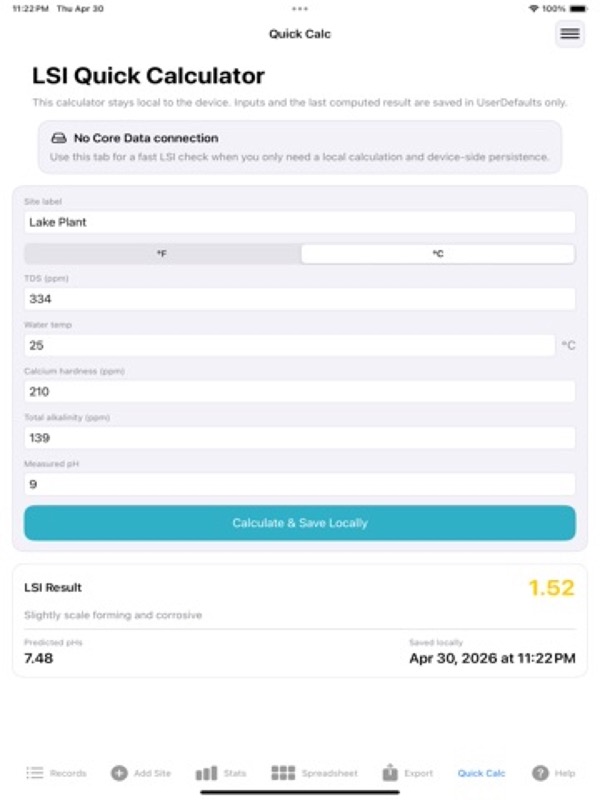
Task: Tap the three dots multitasking control
Action: coord(299,9)
